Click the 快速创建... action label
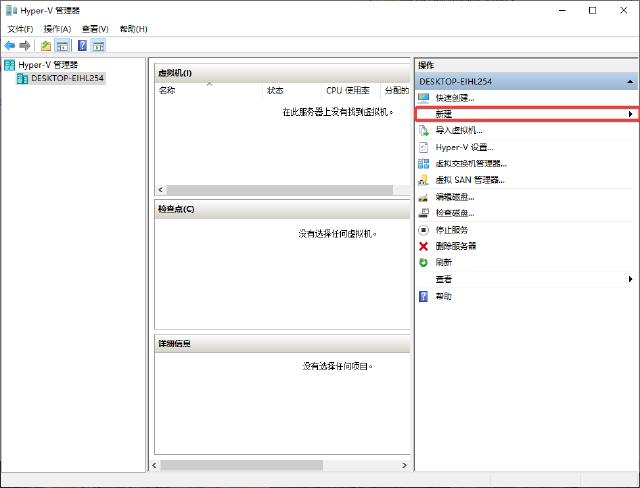Viewport: 640px width, 488px height. (455, 98)
